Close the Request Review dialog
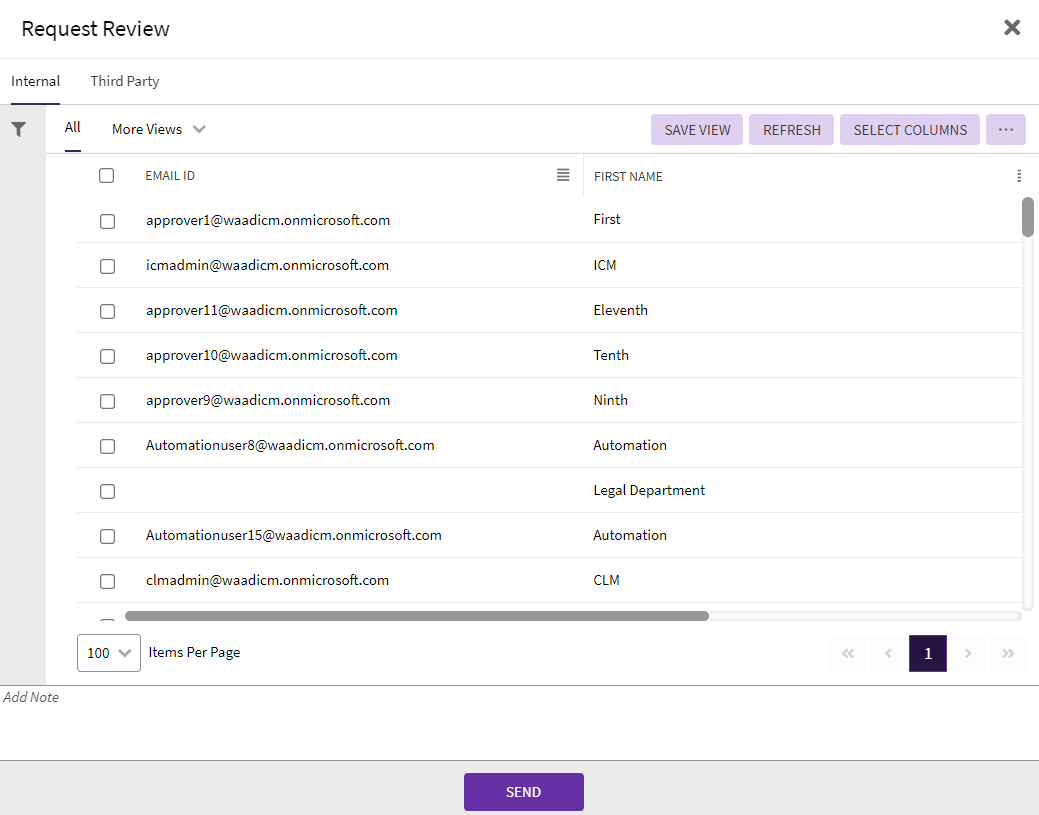The width and height of the screenshot is (1039, 815). (x=1012, y=28)
